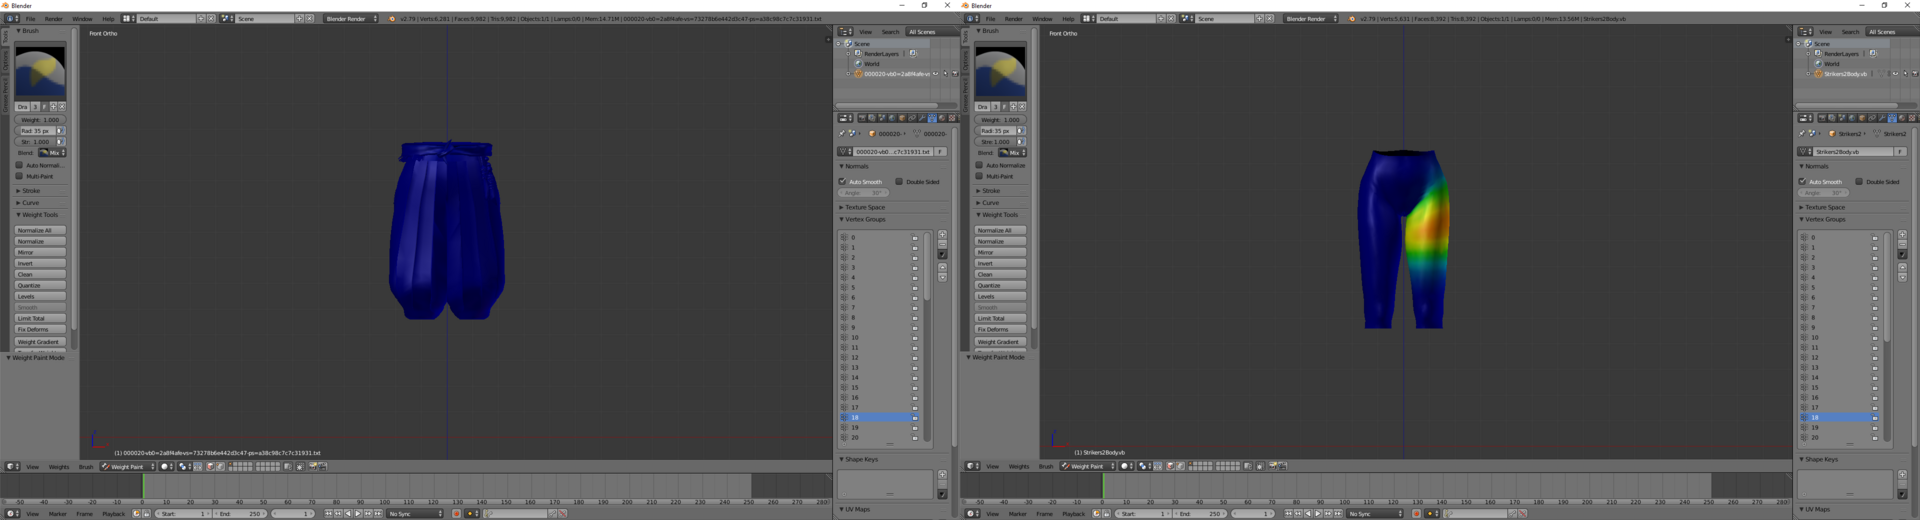Open Weights menu in left 3D view header
Viewport: 1920px width, 520px height.
[x=59, y=467]
